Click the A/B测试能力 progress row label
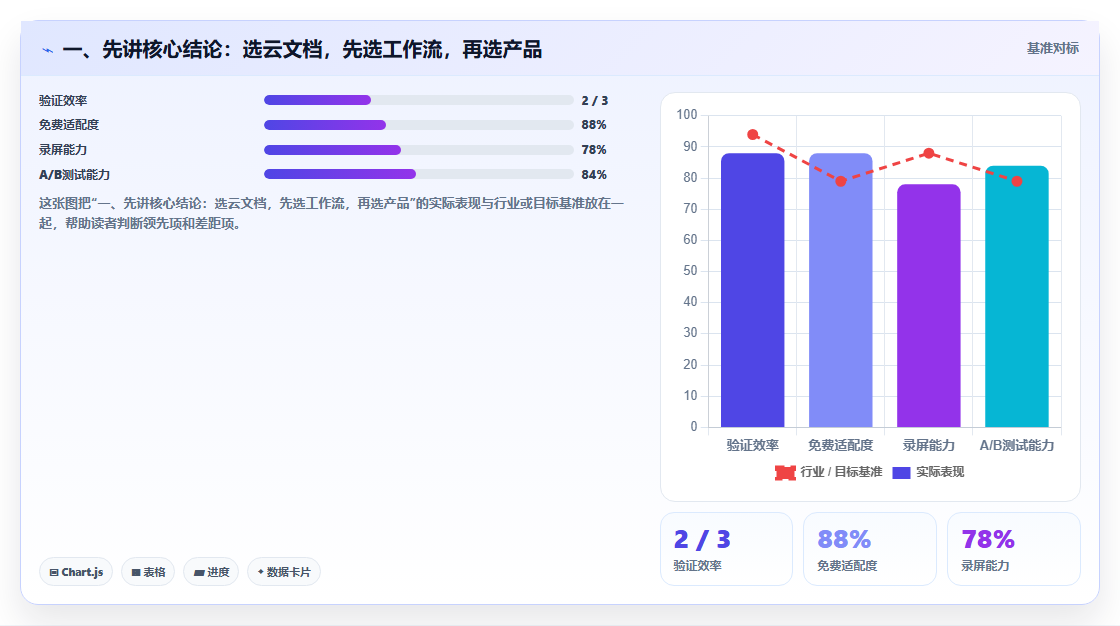The height and width of the screenshot is (626, 1120). (74, 175)
